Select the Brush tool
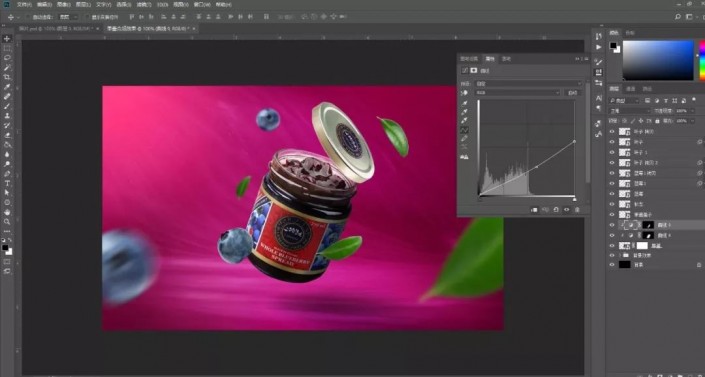 tap(7, 106)
